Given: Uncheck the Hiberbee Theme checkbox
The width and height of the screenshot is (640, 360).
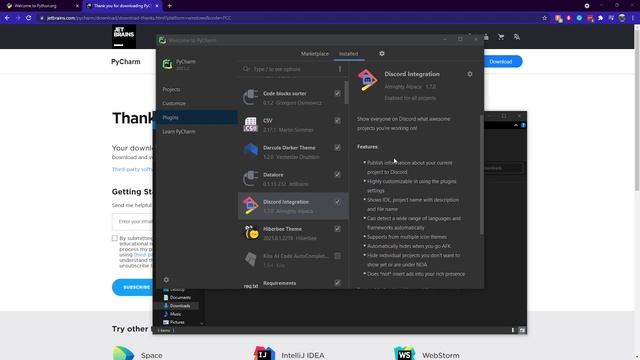Looking at the screenshot, I should pyautogui.click(x=338, y=229).
